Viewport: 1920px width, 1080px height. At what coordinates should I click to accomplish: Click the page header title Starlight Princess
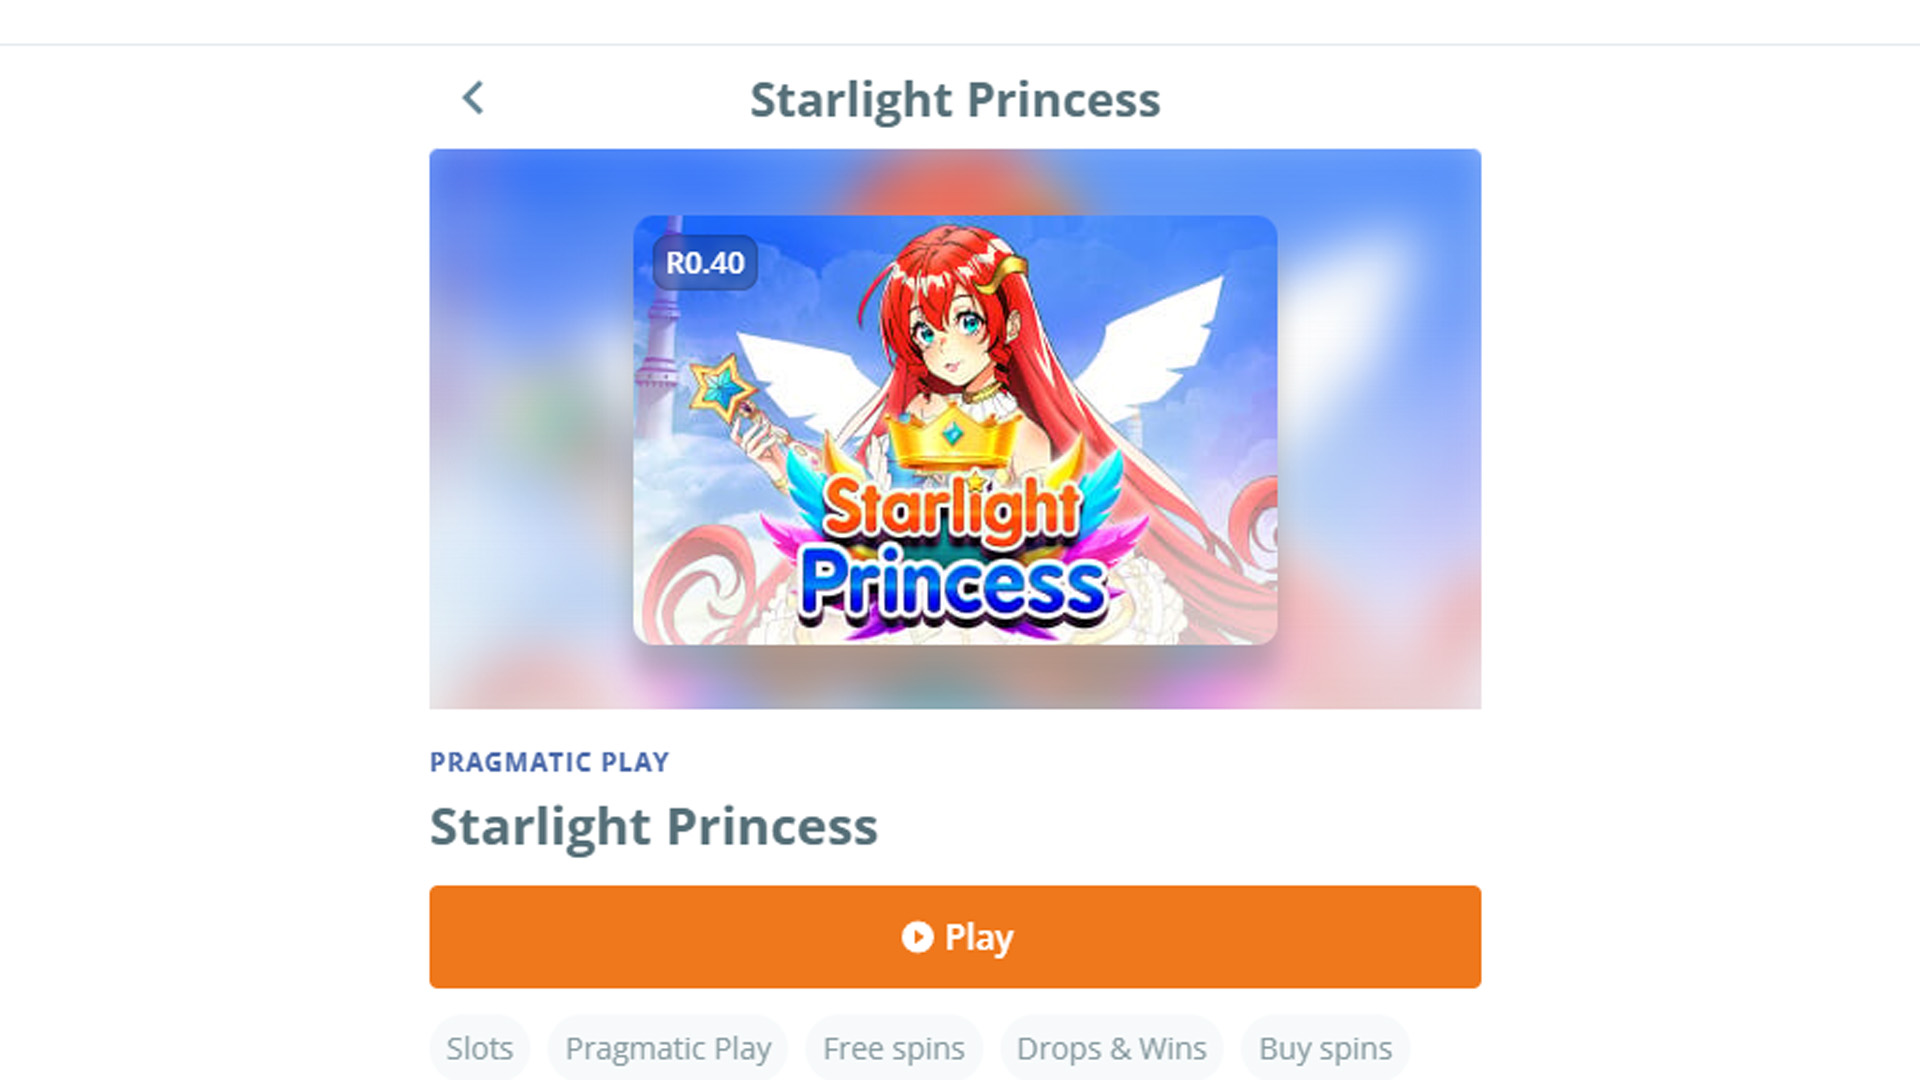click(x=955, y=100)
